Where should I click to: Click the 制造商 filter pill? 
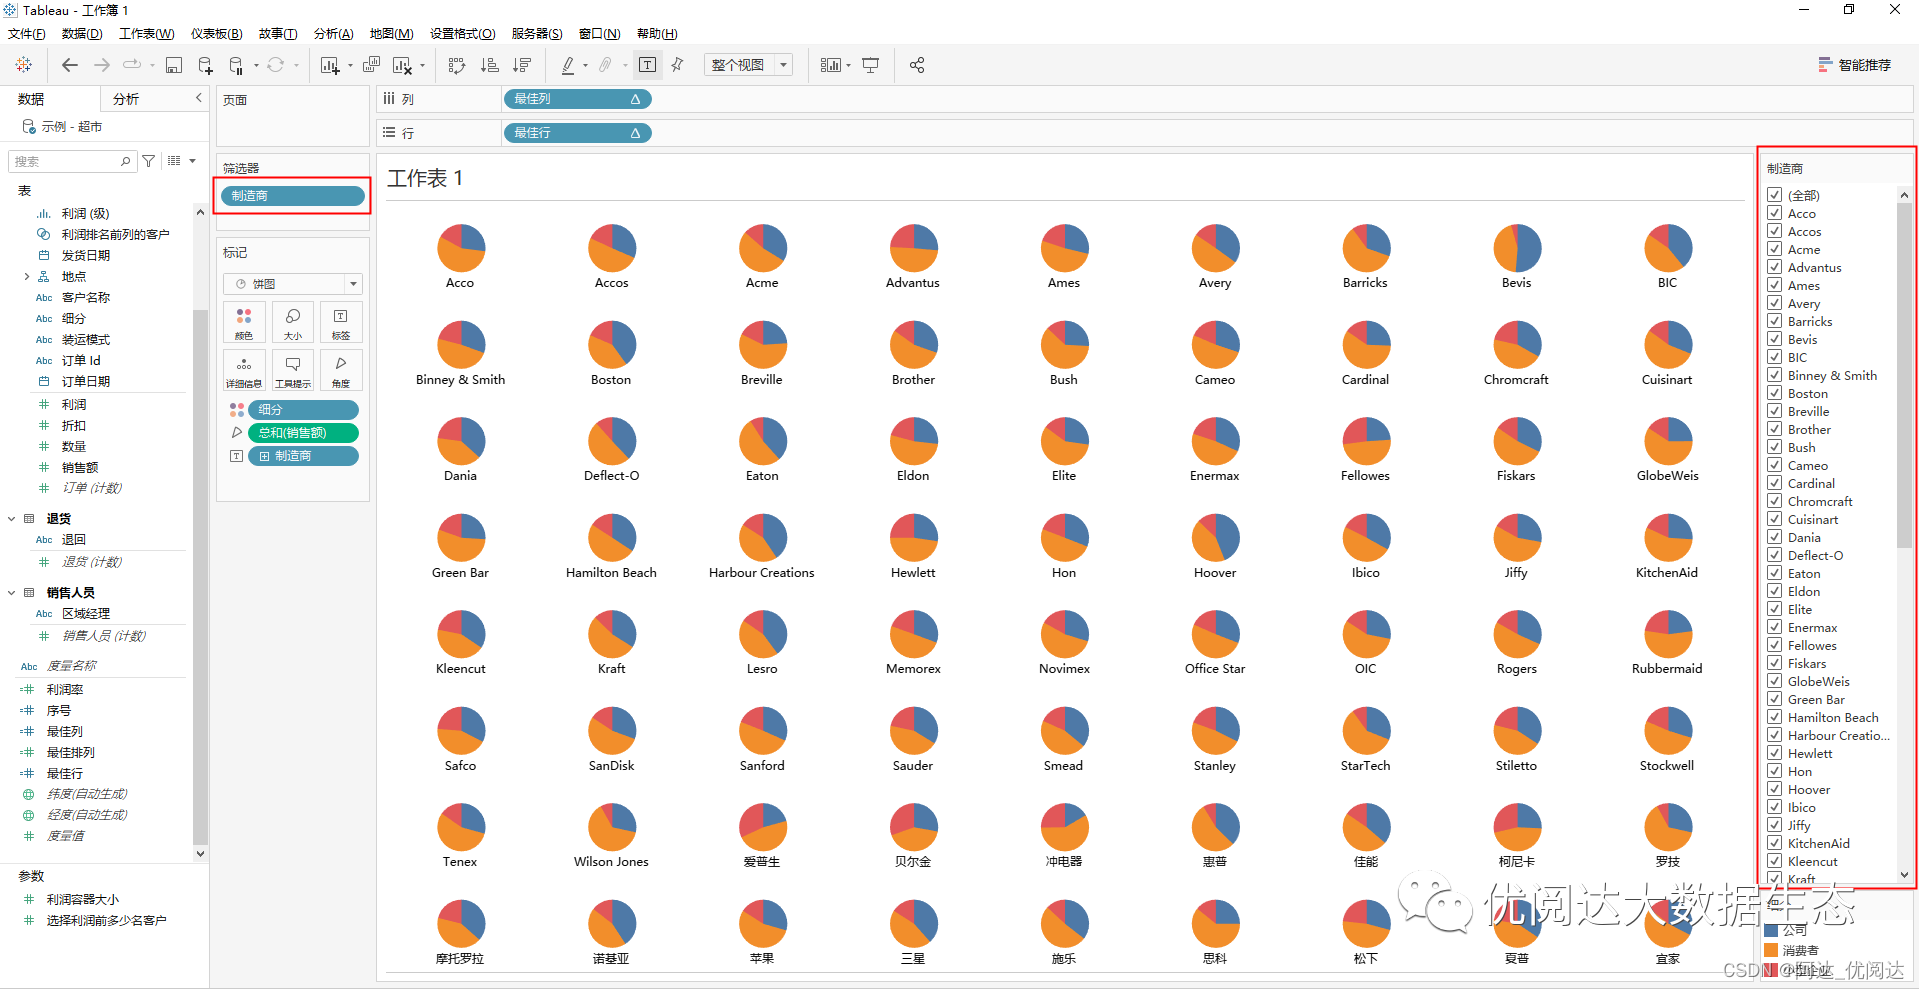pos(292,196)
